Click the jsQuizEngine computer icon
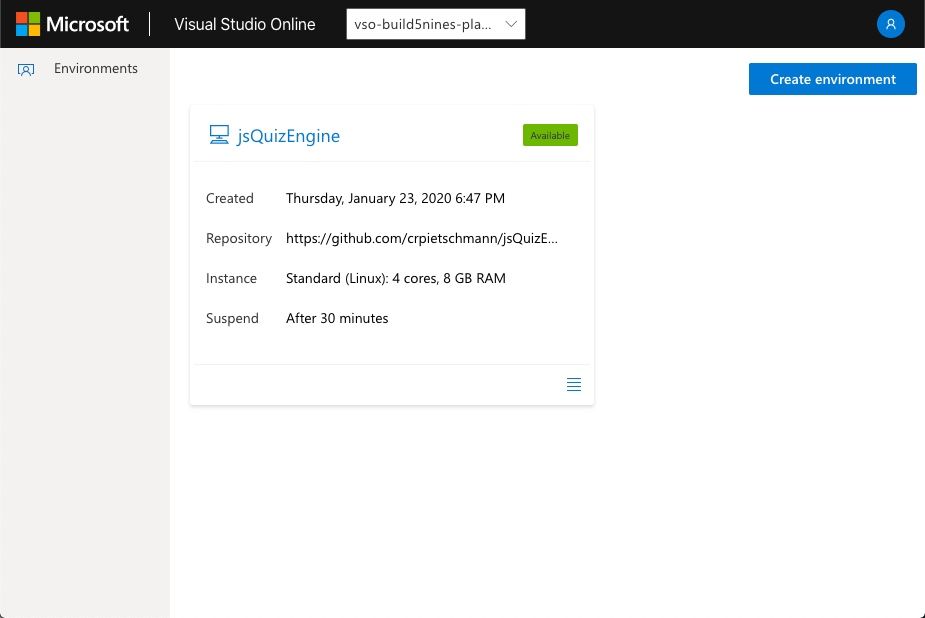The height and width of the screenshot is (618, 925). [x=219, y=134]
